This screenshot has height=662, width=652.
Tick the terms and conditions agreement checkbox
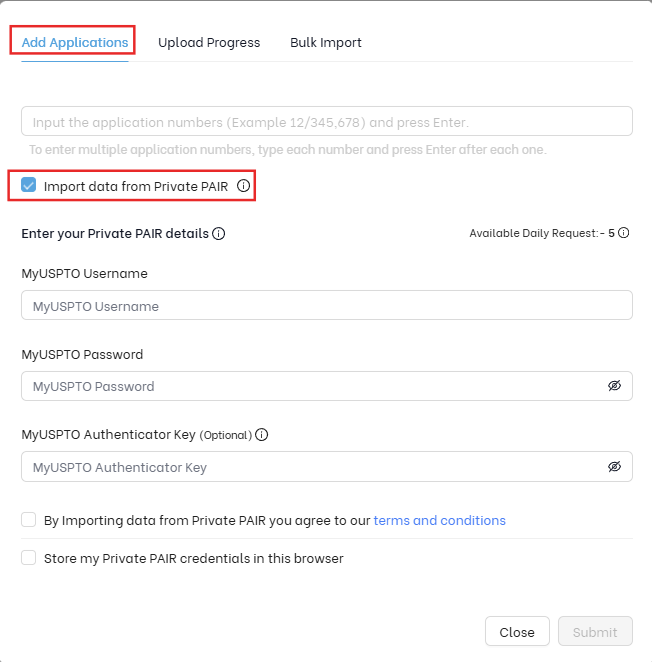[x=29, y=520]
